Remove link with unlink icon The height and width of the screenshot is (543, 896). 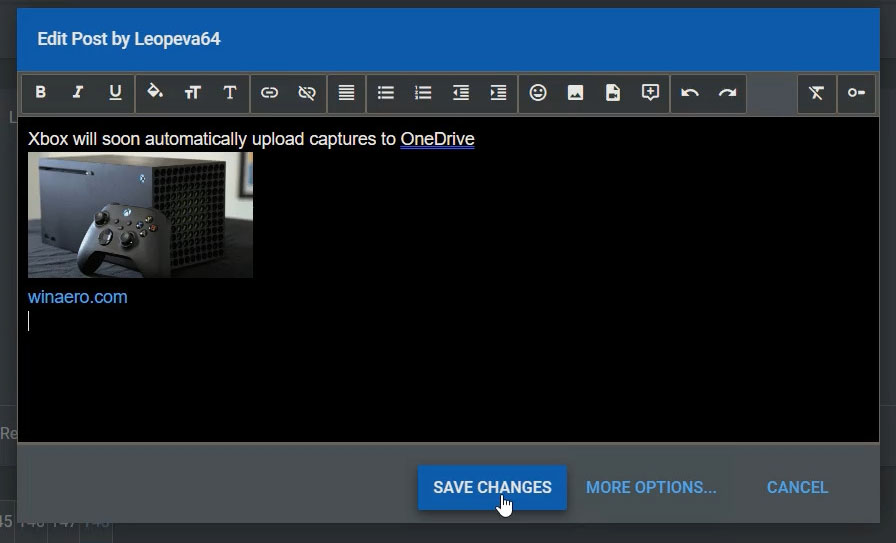(307, 93)
